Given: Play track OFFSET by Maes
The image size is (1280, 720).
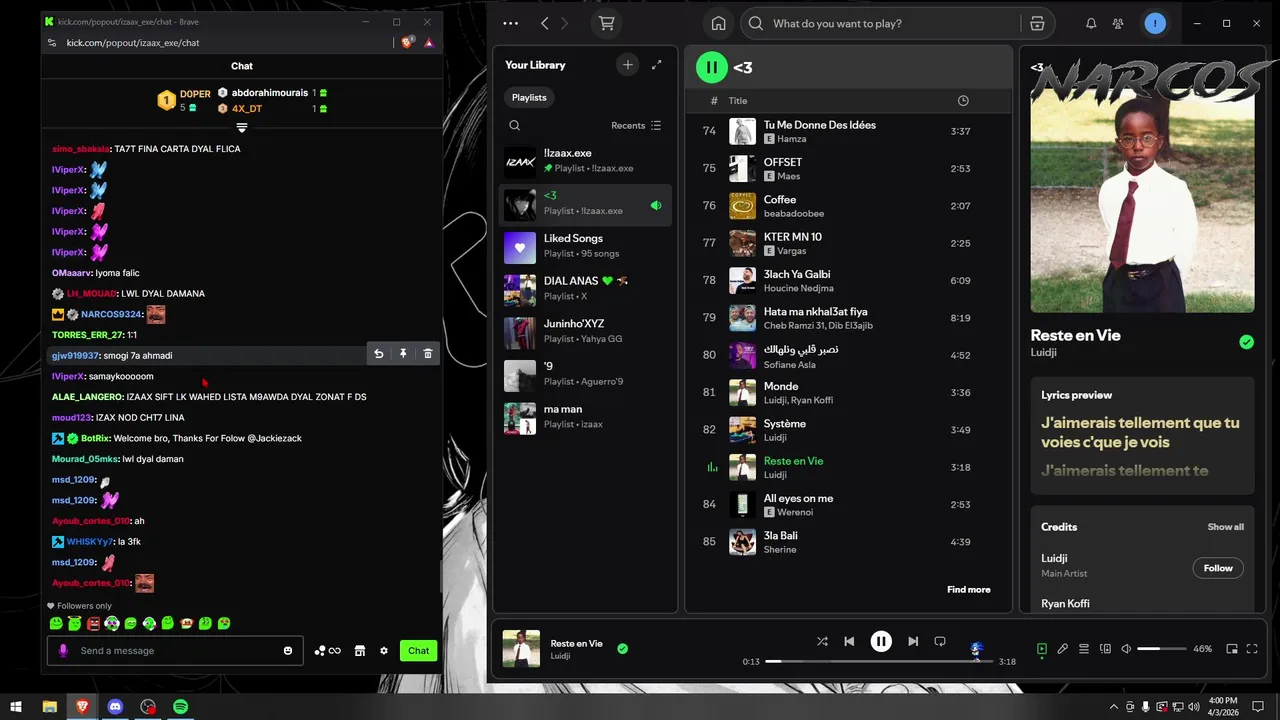Looking at the screenshot, I should pyautogui.click(x=848, y=168).
